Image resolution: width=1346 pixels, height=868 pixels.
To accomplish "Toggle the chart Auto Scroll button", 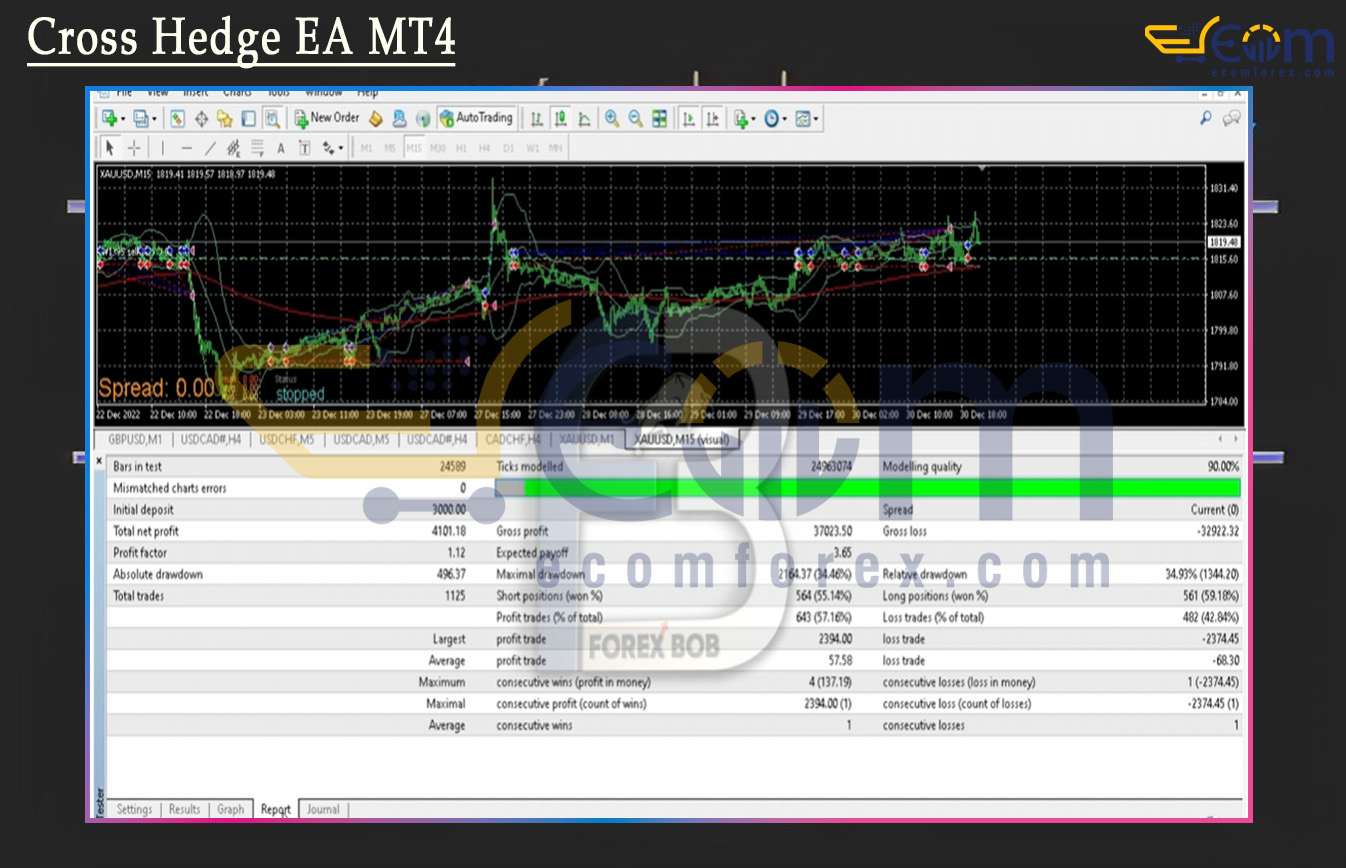I will click(688, 119).
